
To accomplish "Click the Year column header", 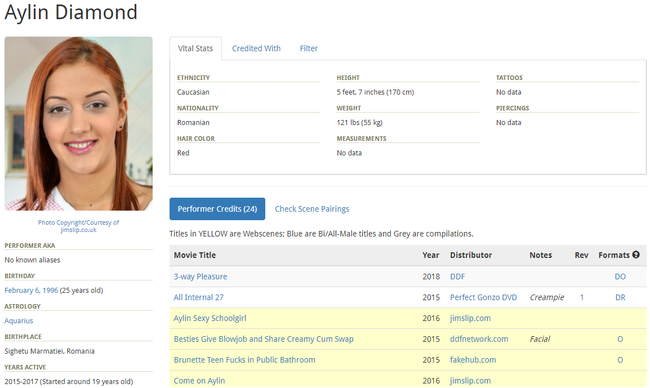I will [x=431, y=255].
